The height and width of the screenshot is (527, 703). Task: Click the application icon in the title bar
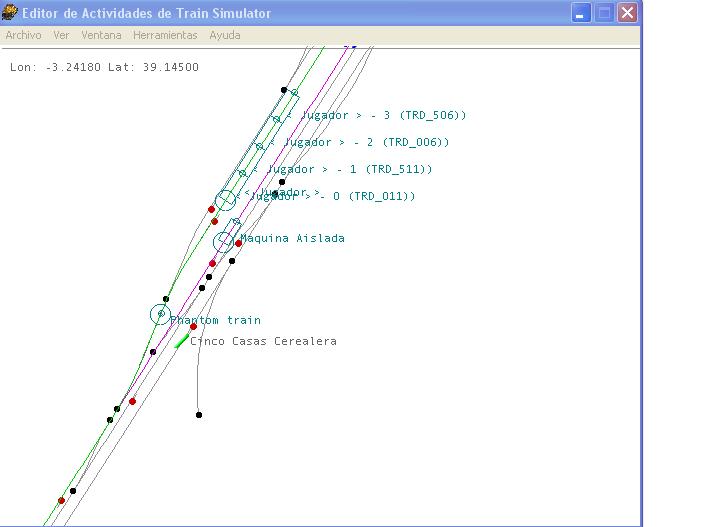(x=11, y=13)
